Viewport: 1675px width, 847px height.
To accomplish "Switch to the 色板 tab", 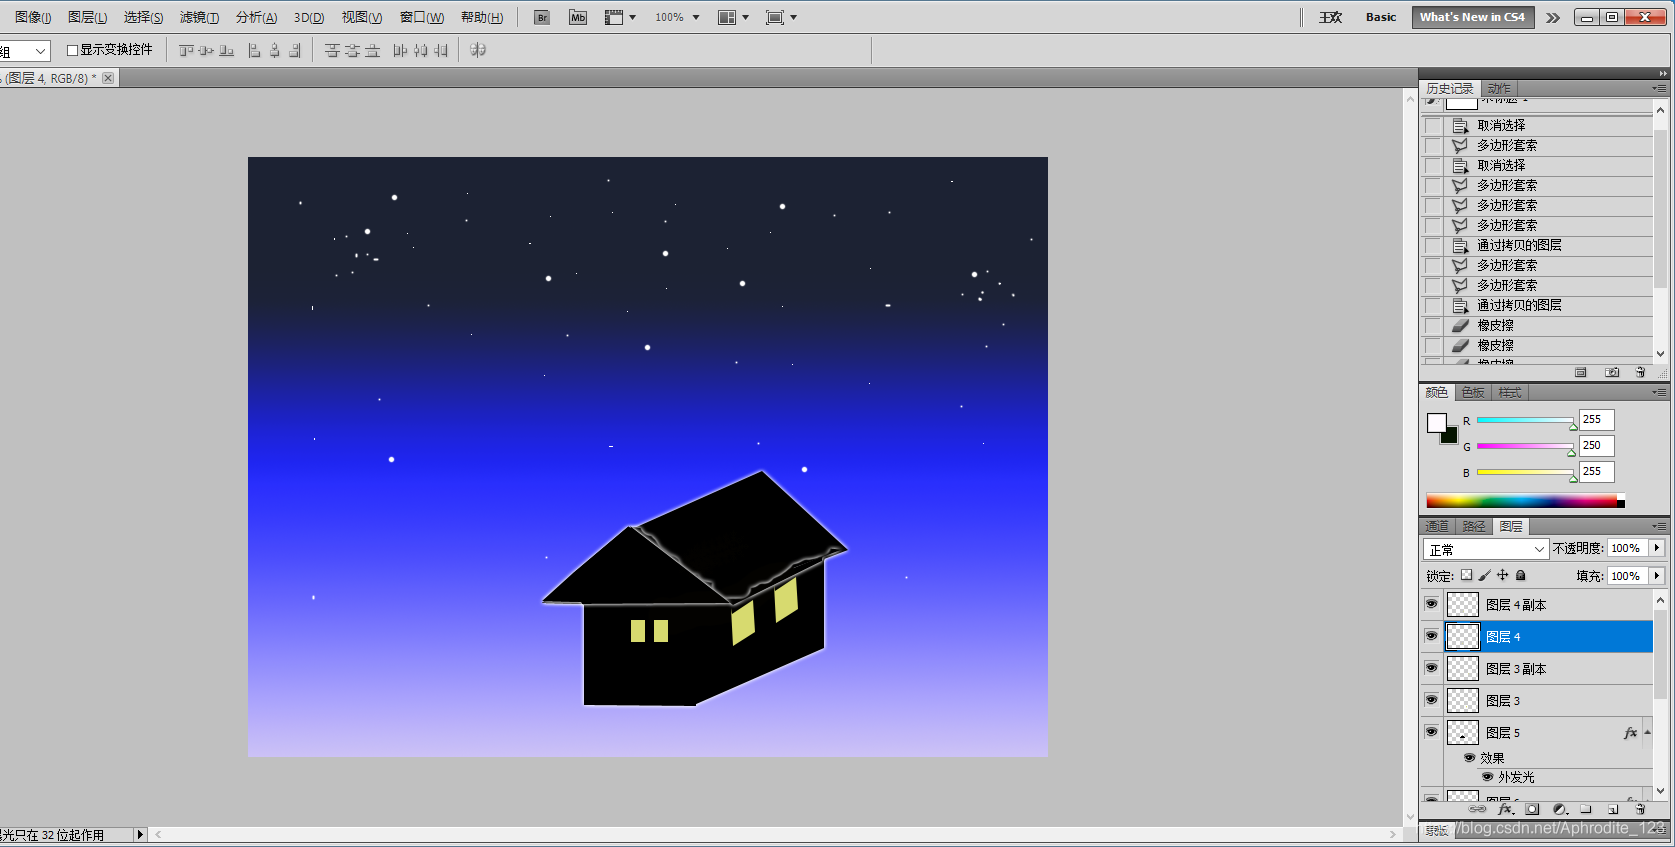I will tap(1473, 392).
